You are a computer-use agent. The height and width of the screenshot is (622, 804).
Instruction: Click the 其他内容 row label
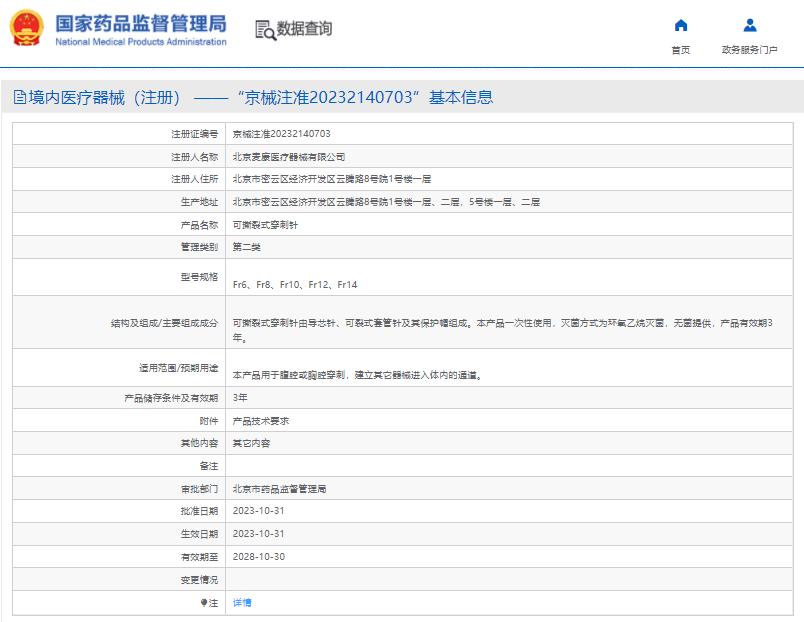[199, 443]
